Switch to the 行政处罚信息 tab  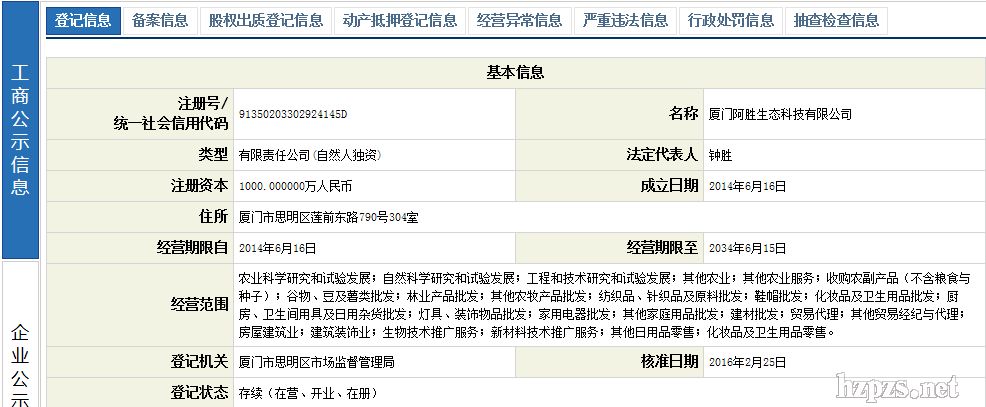click(x=732, y=20)
